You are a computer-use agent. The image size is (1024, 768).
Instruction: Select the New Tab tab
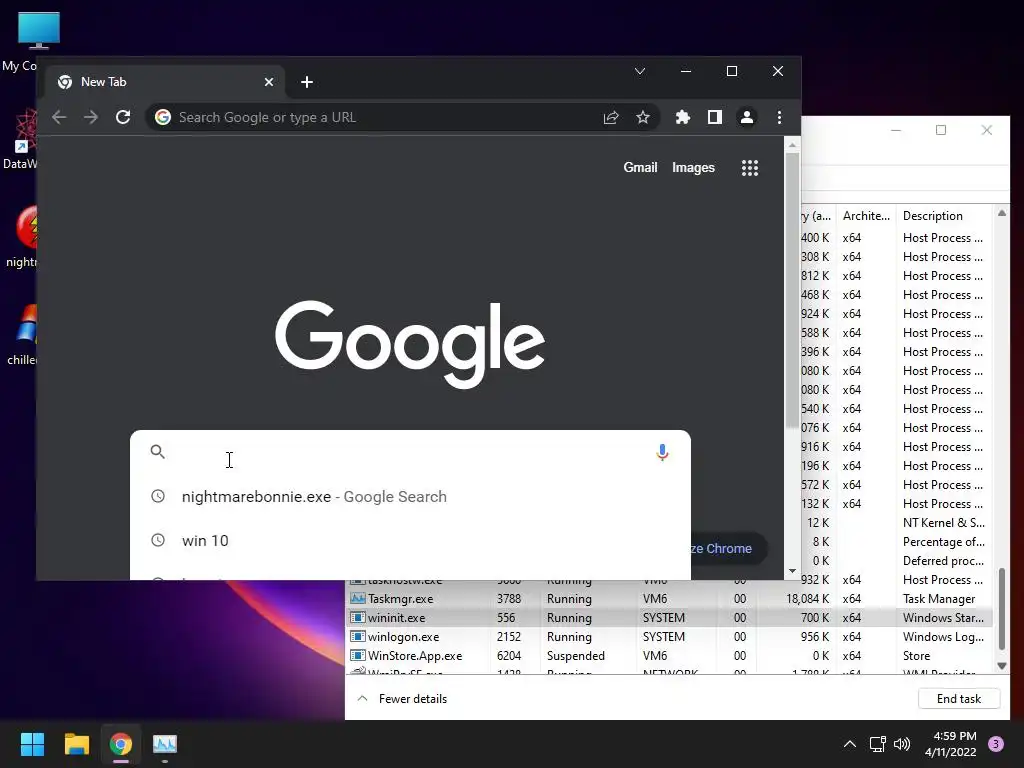[167, 82]
